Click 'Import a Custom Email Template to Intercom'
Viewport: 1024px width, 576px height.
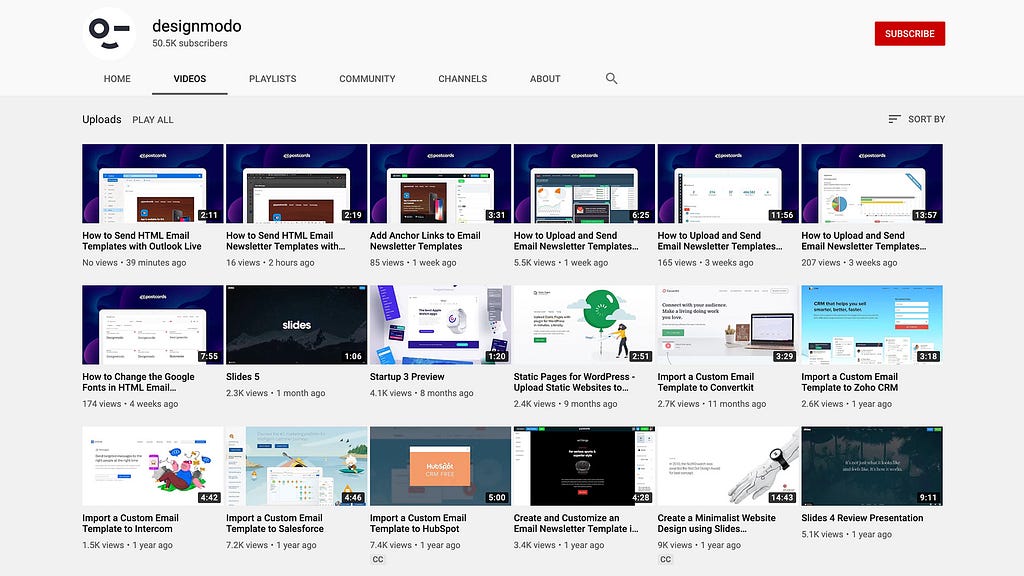point(131,523)
